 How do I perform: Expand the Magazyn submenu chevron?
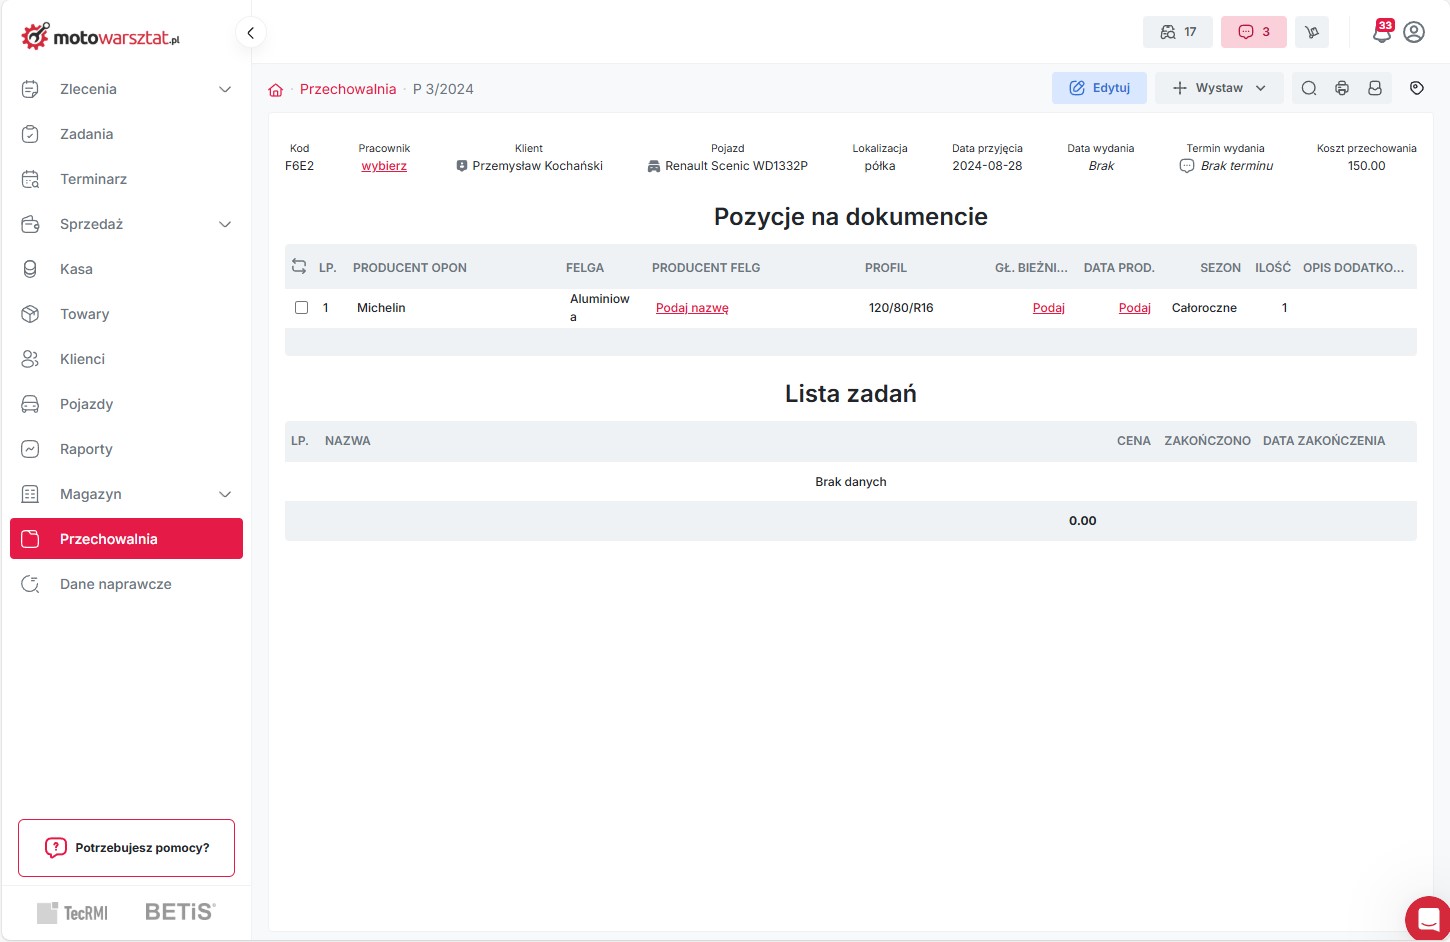[225, 494]
